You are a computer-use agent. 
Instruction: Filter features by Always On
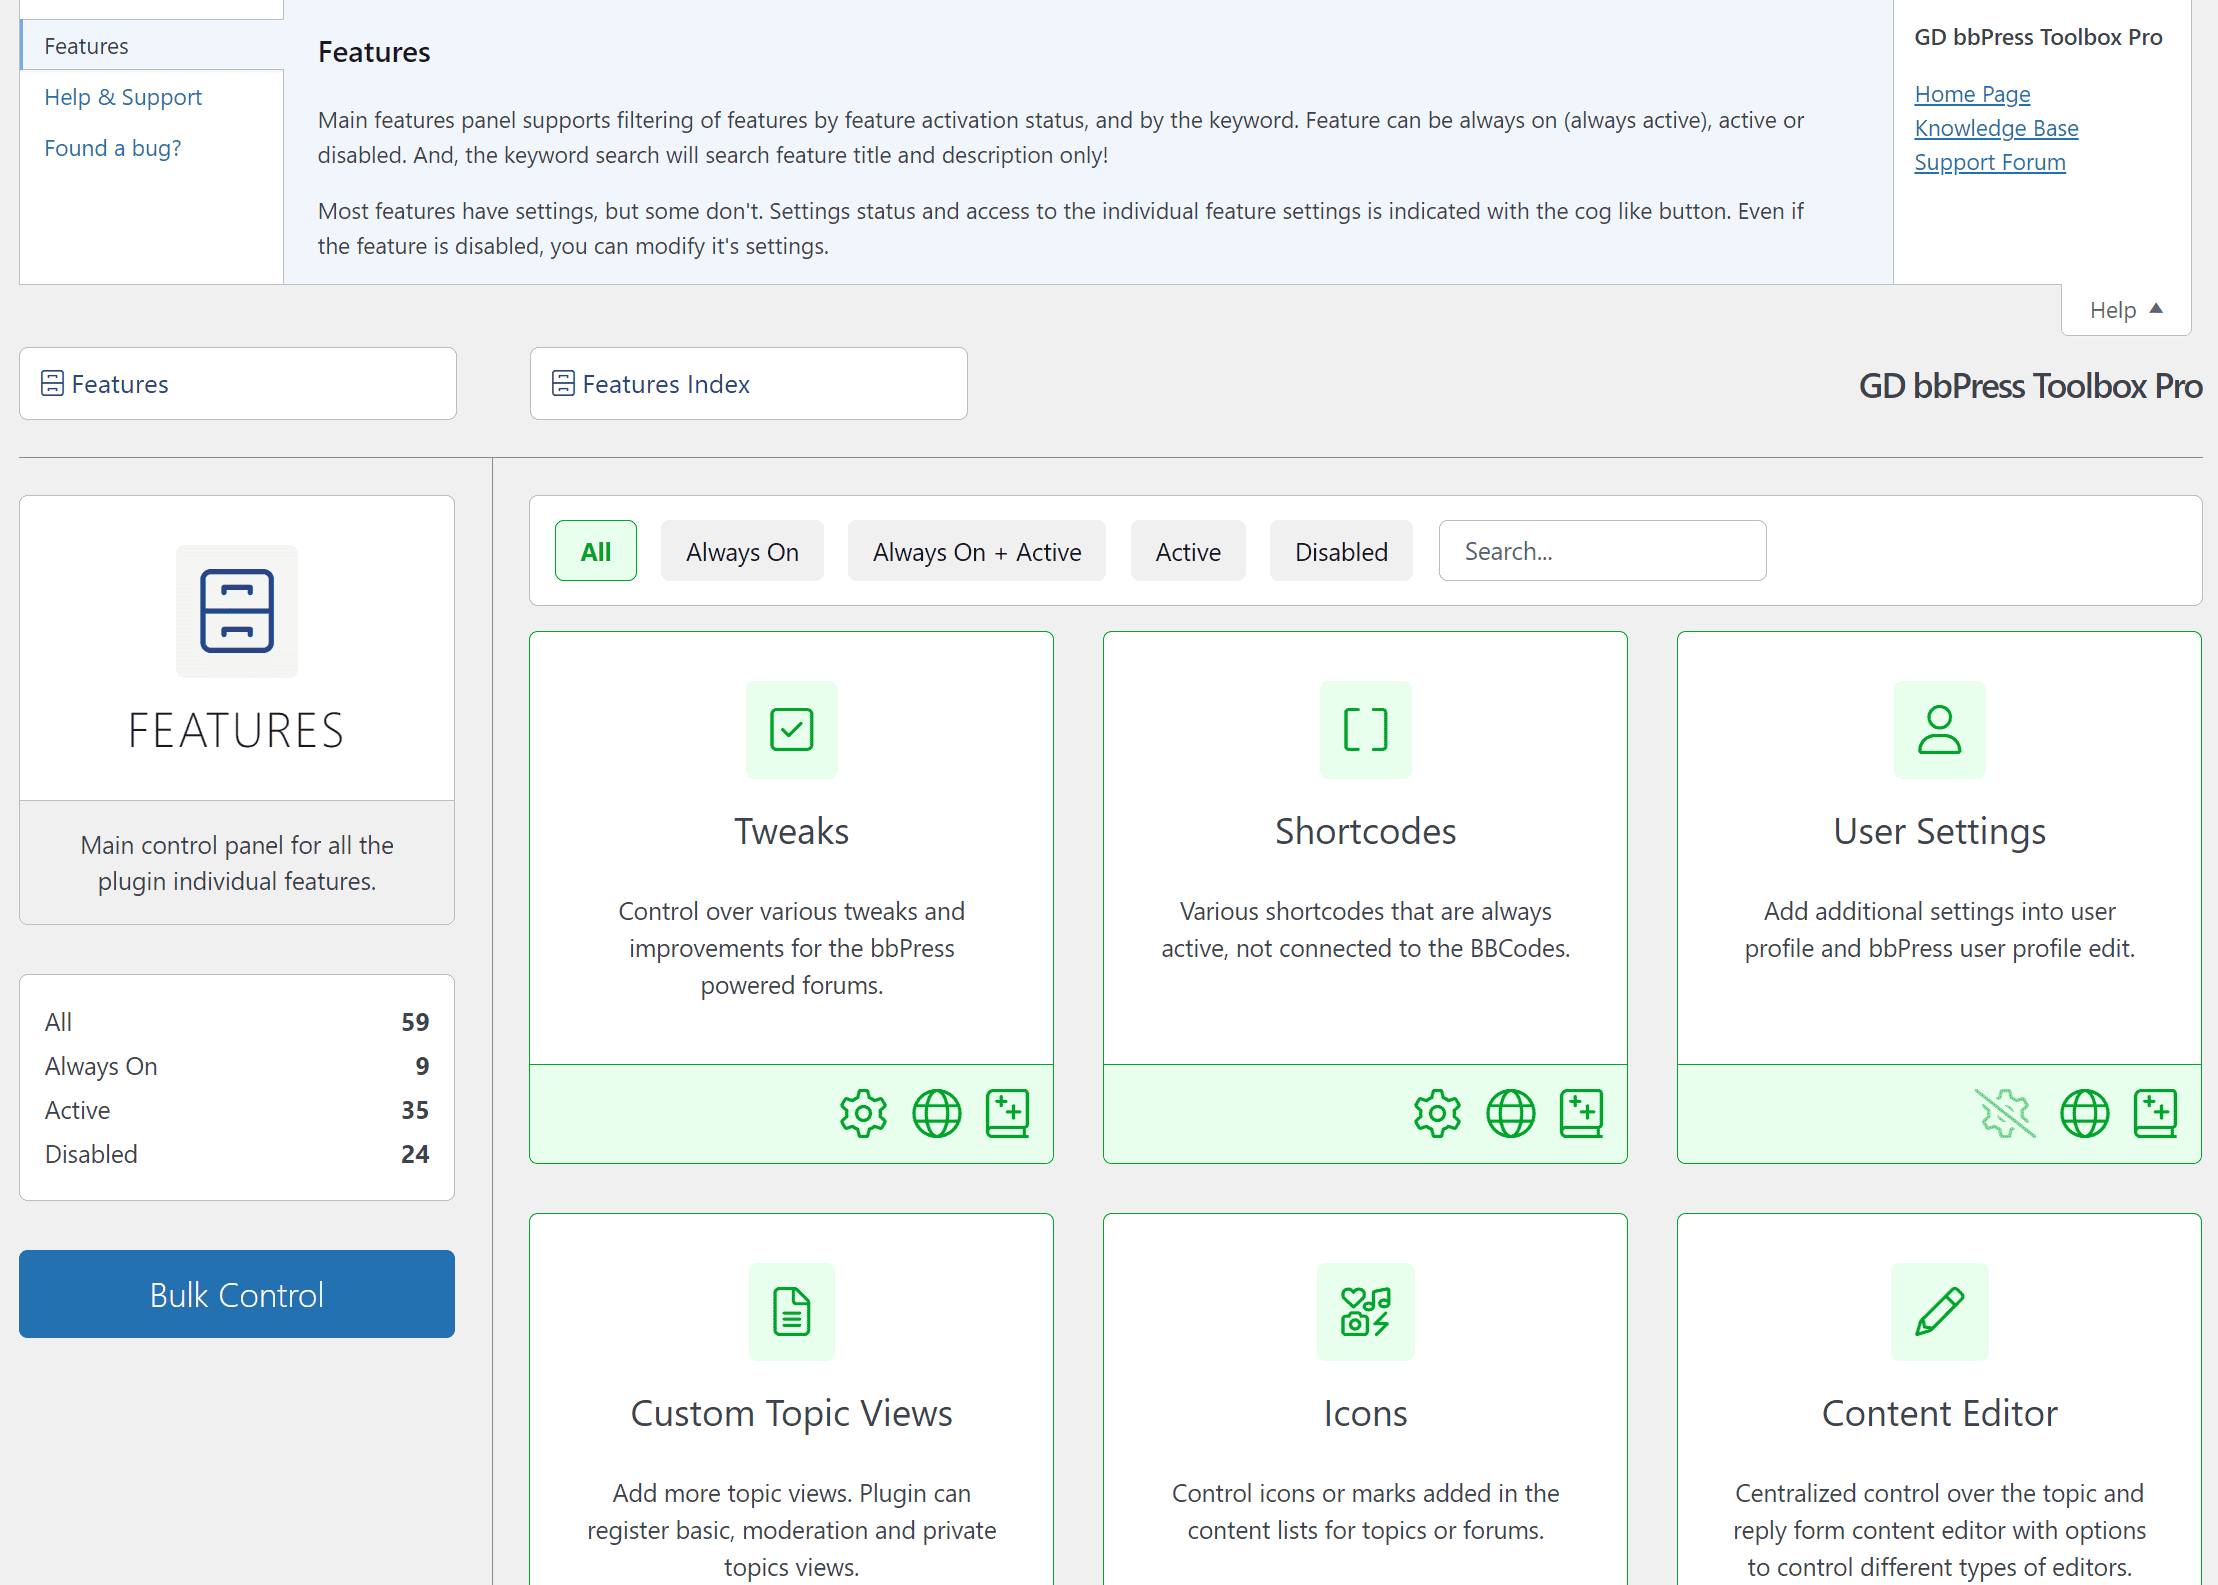[742, 551]
